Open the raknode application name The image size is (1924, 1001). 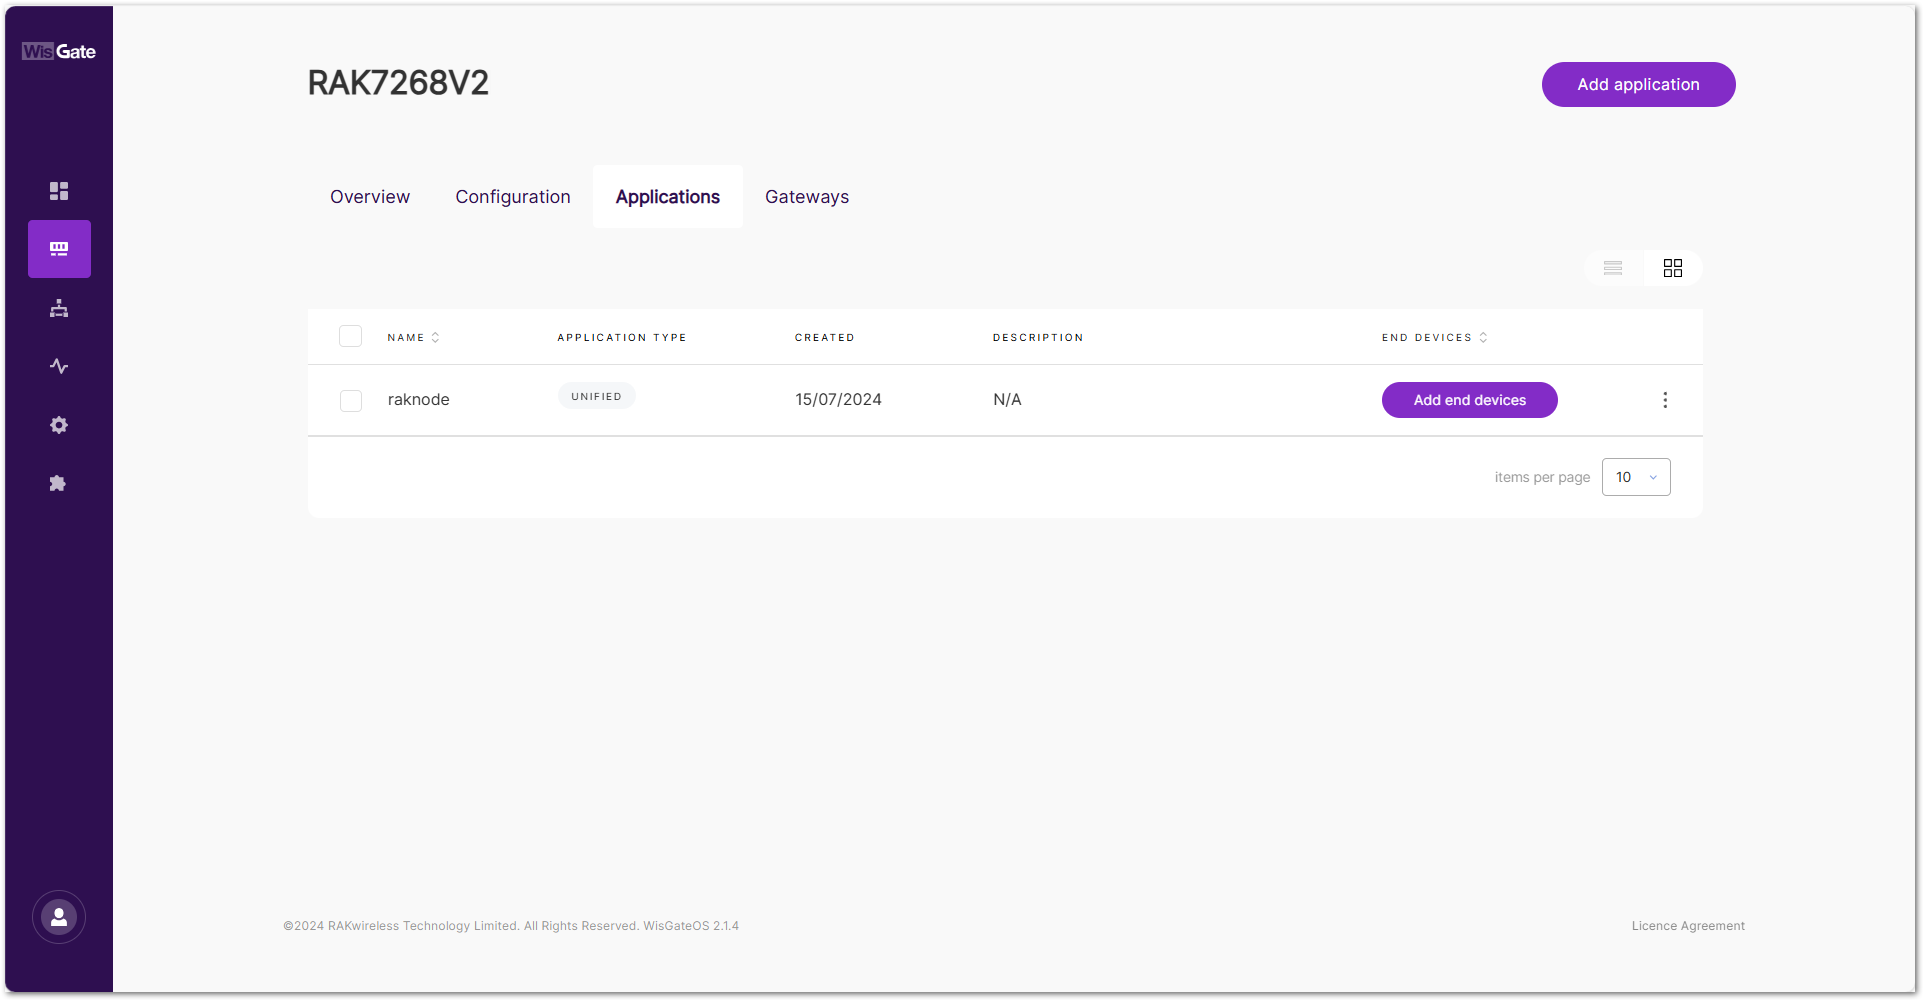[419, 400]
